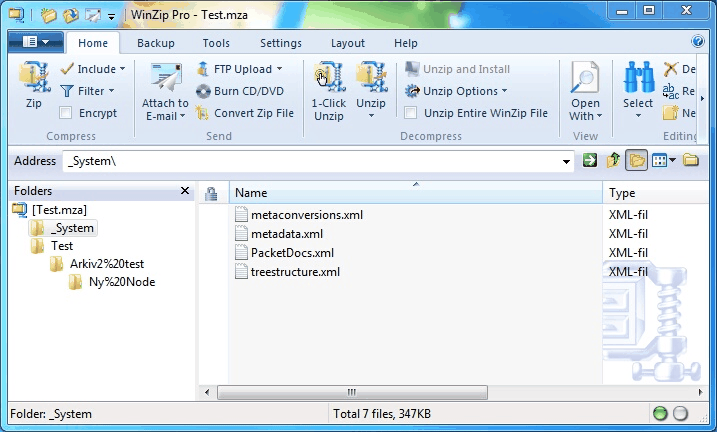
Task: Click the disabled Unzip and Install button
Action: [457, 69]
